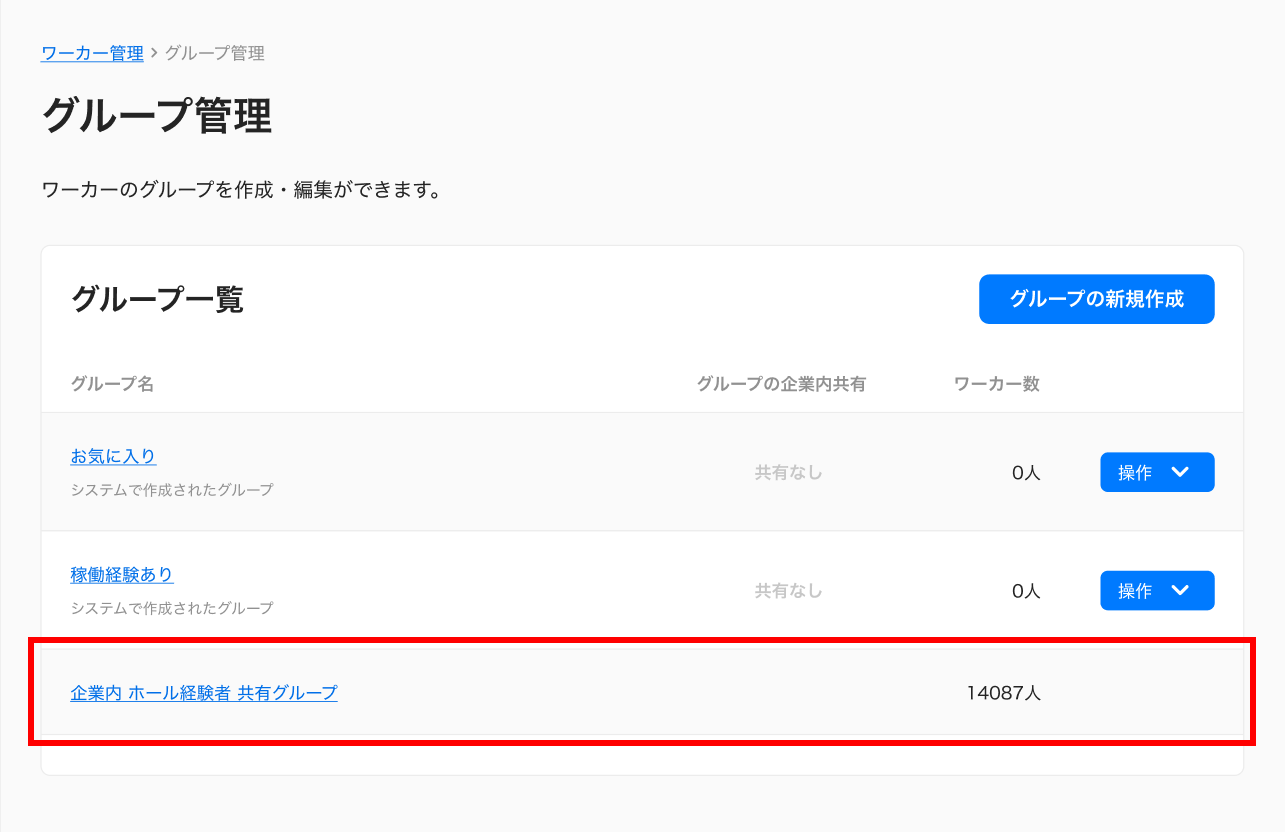1285x832 pixels.
Task: Open the 稼働経験あり group link
Action: 122,575
